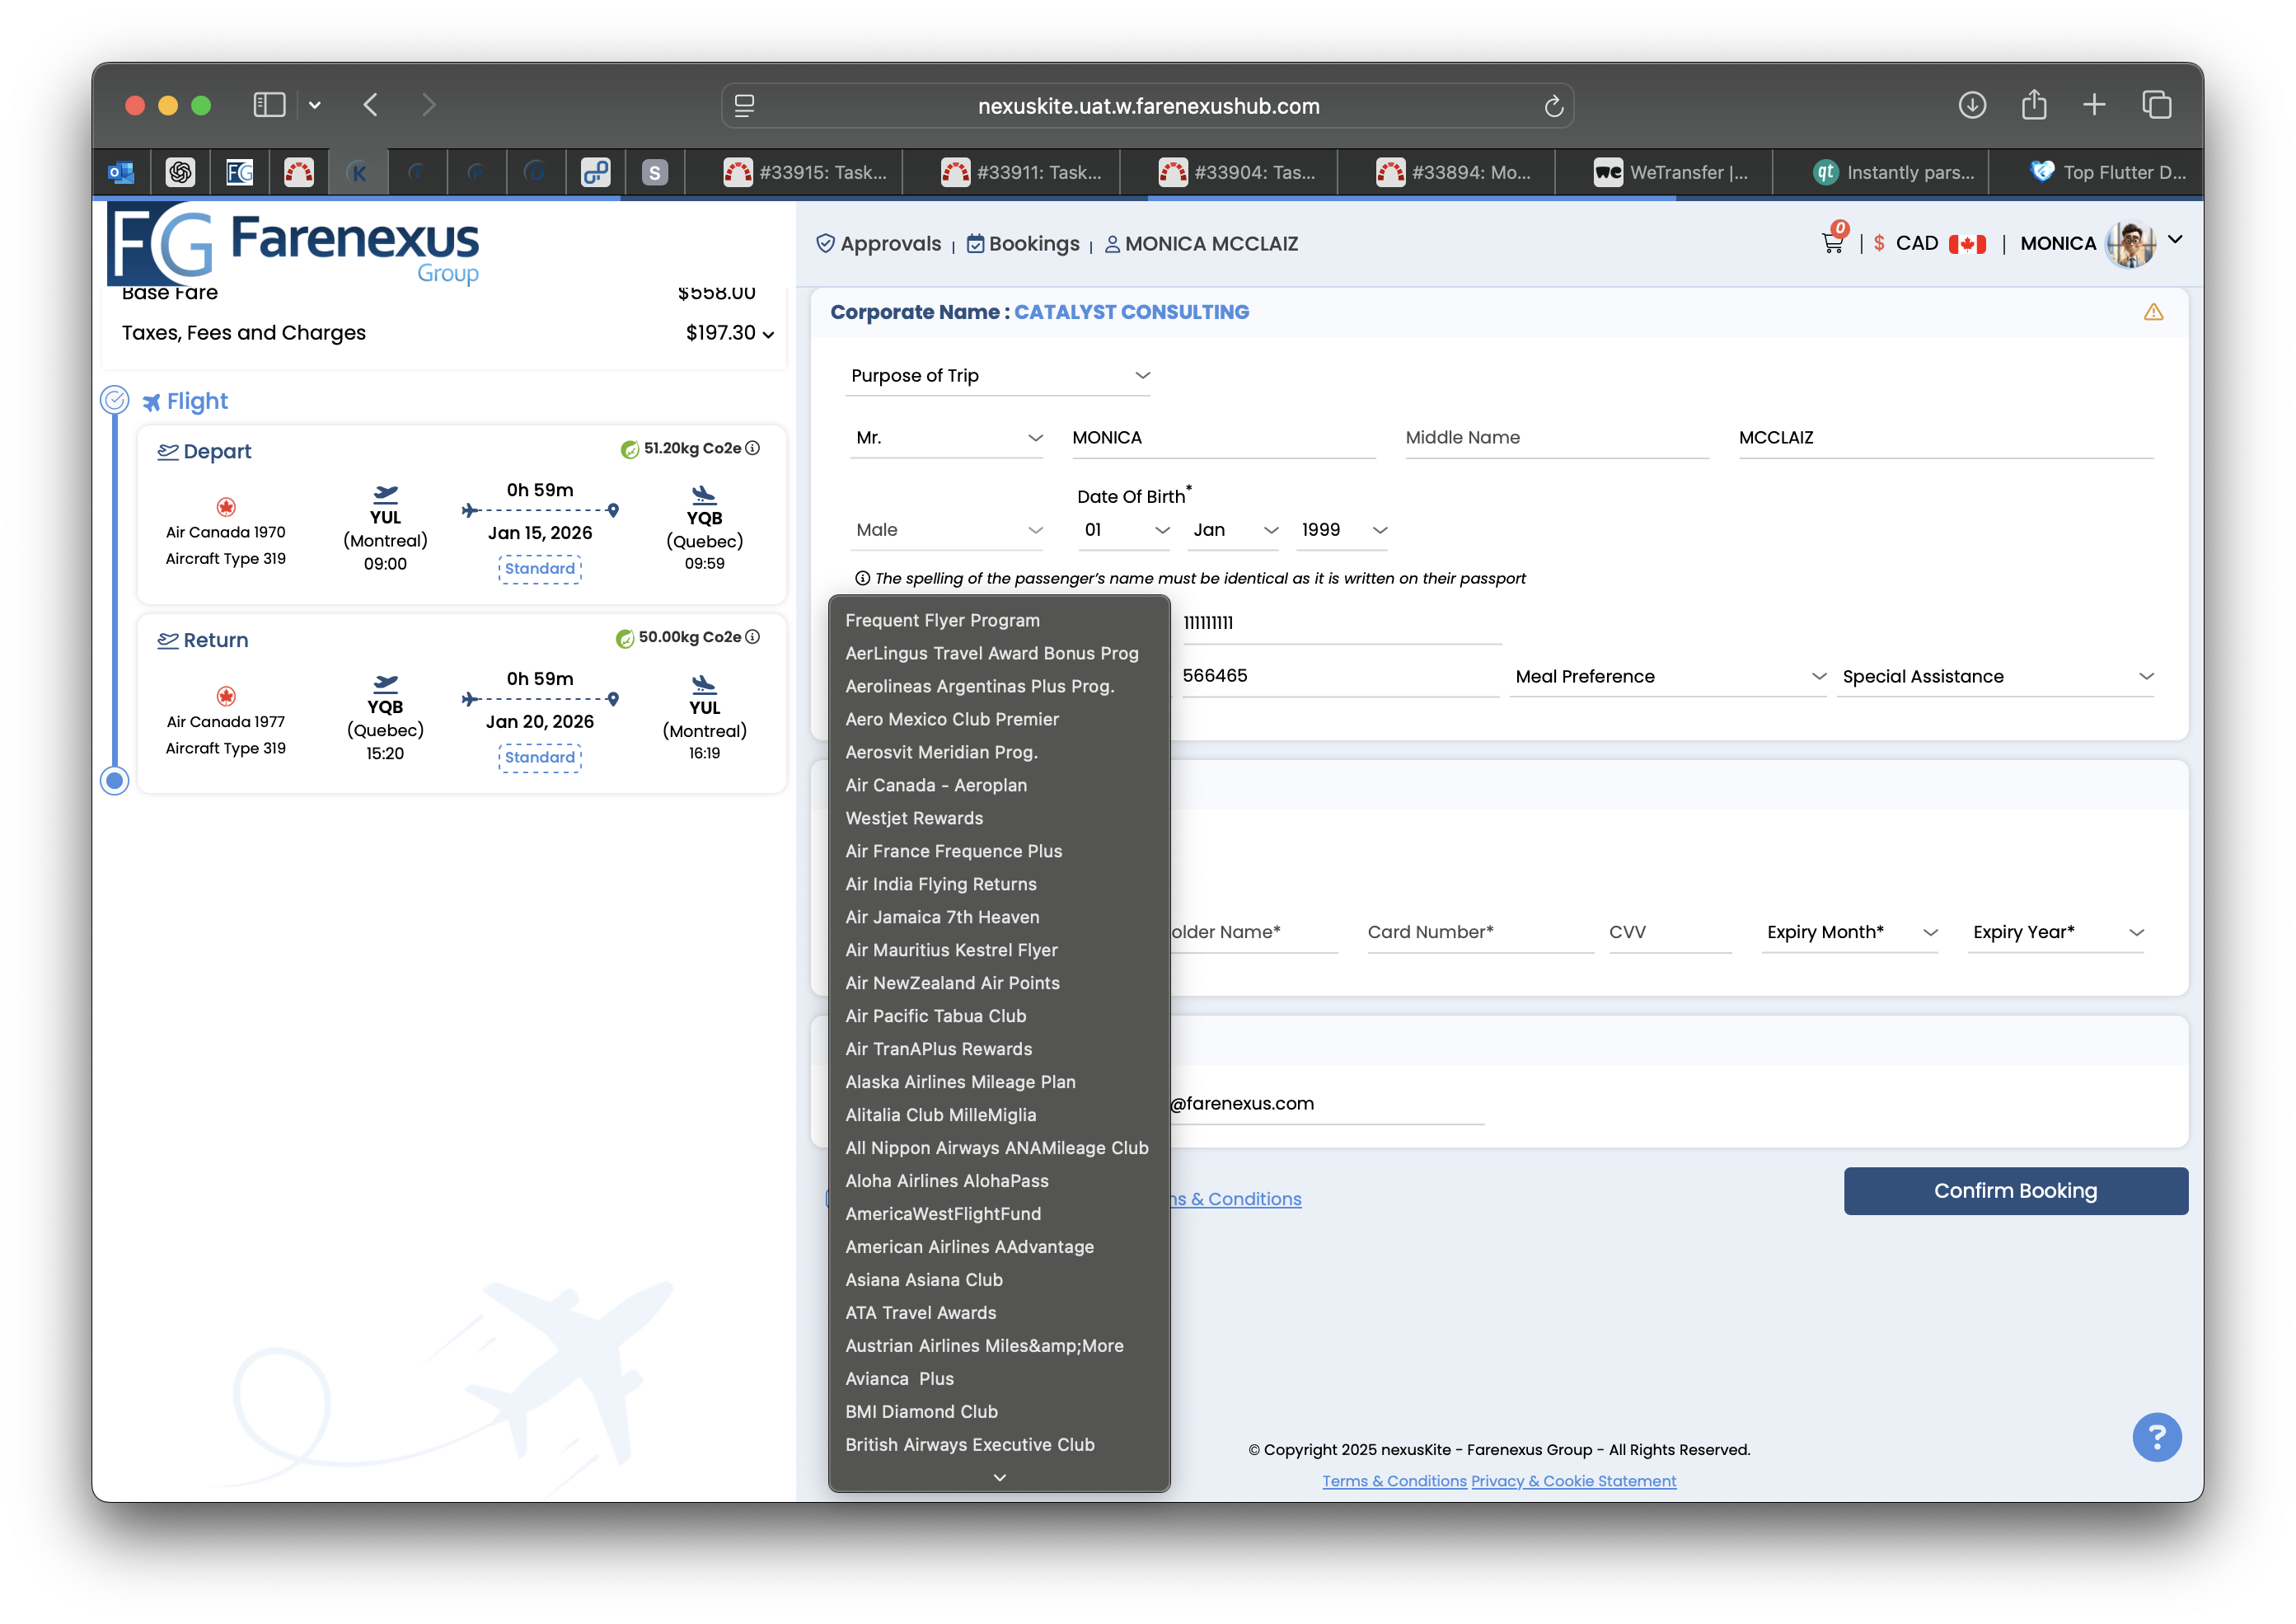Click the Safari address bar

tap(1148, 106)
